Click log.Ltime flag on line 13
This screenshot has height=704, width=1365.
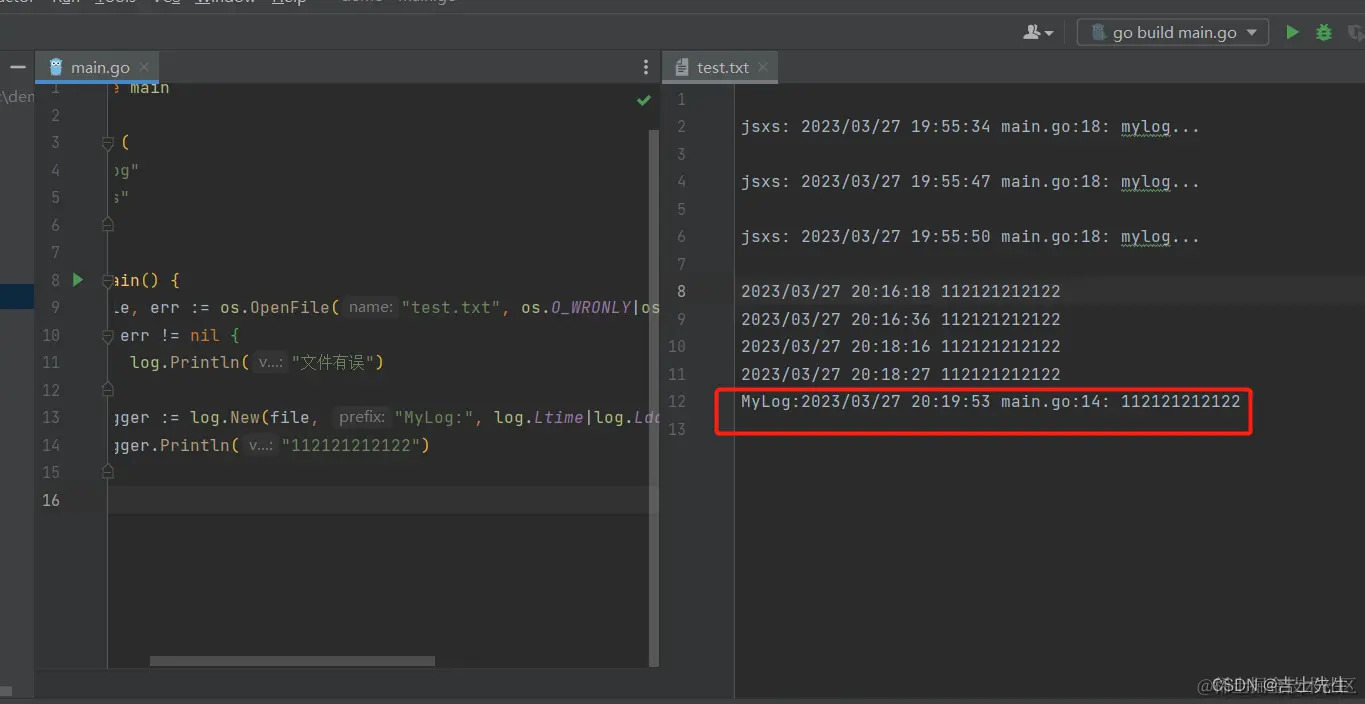[x=539, y=418]
